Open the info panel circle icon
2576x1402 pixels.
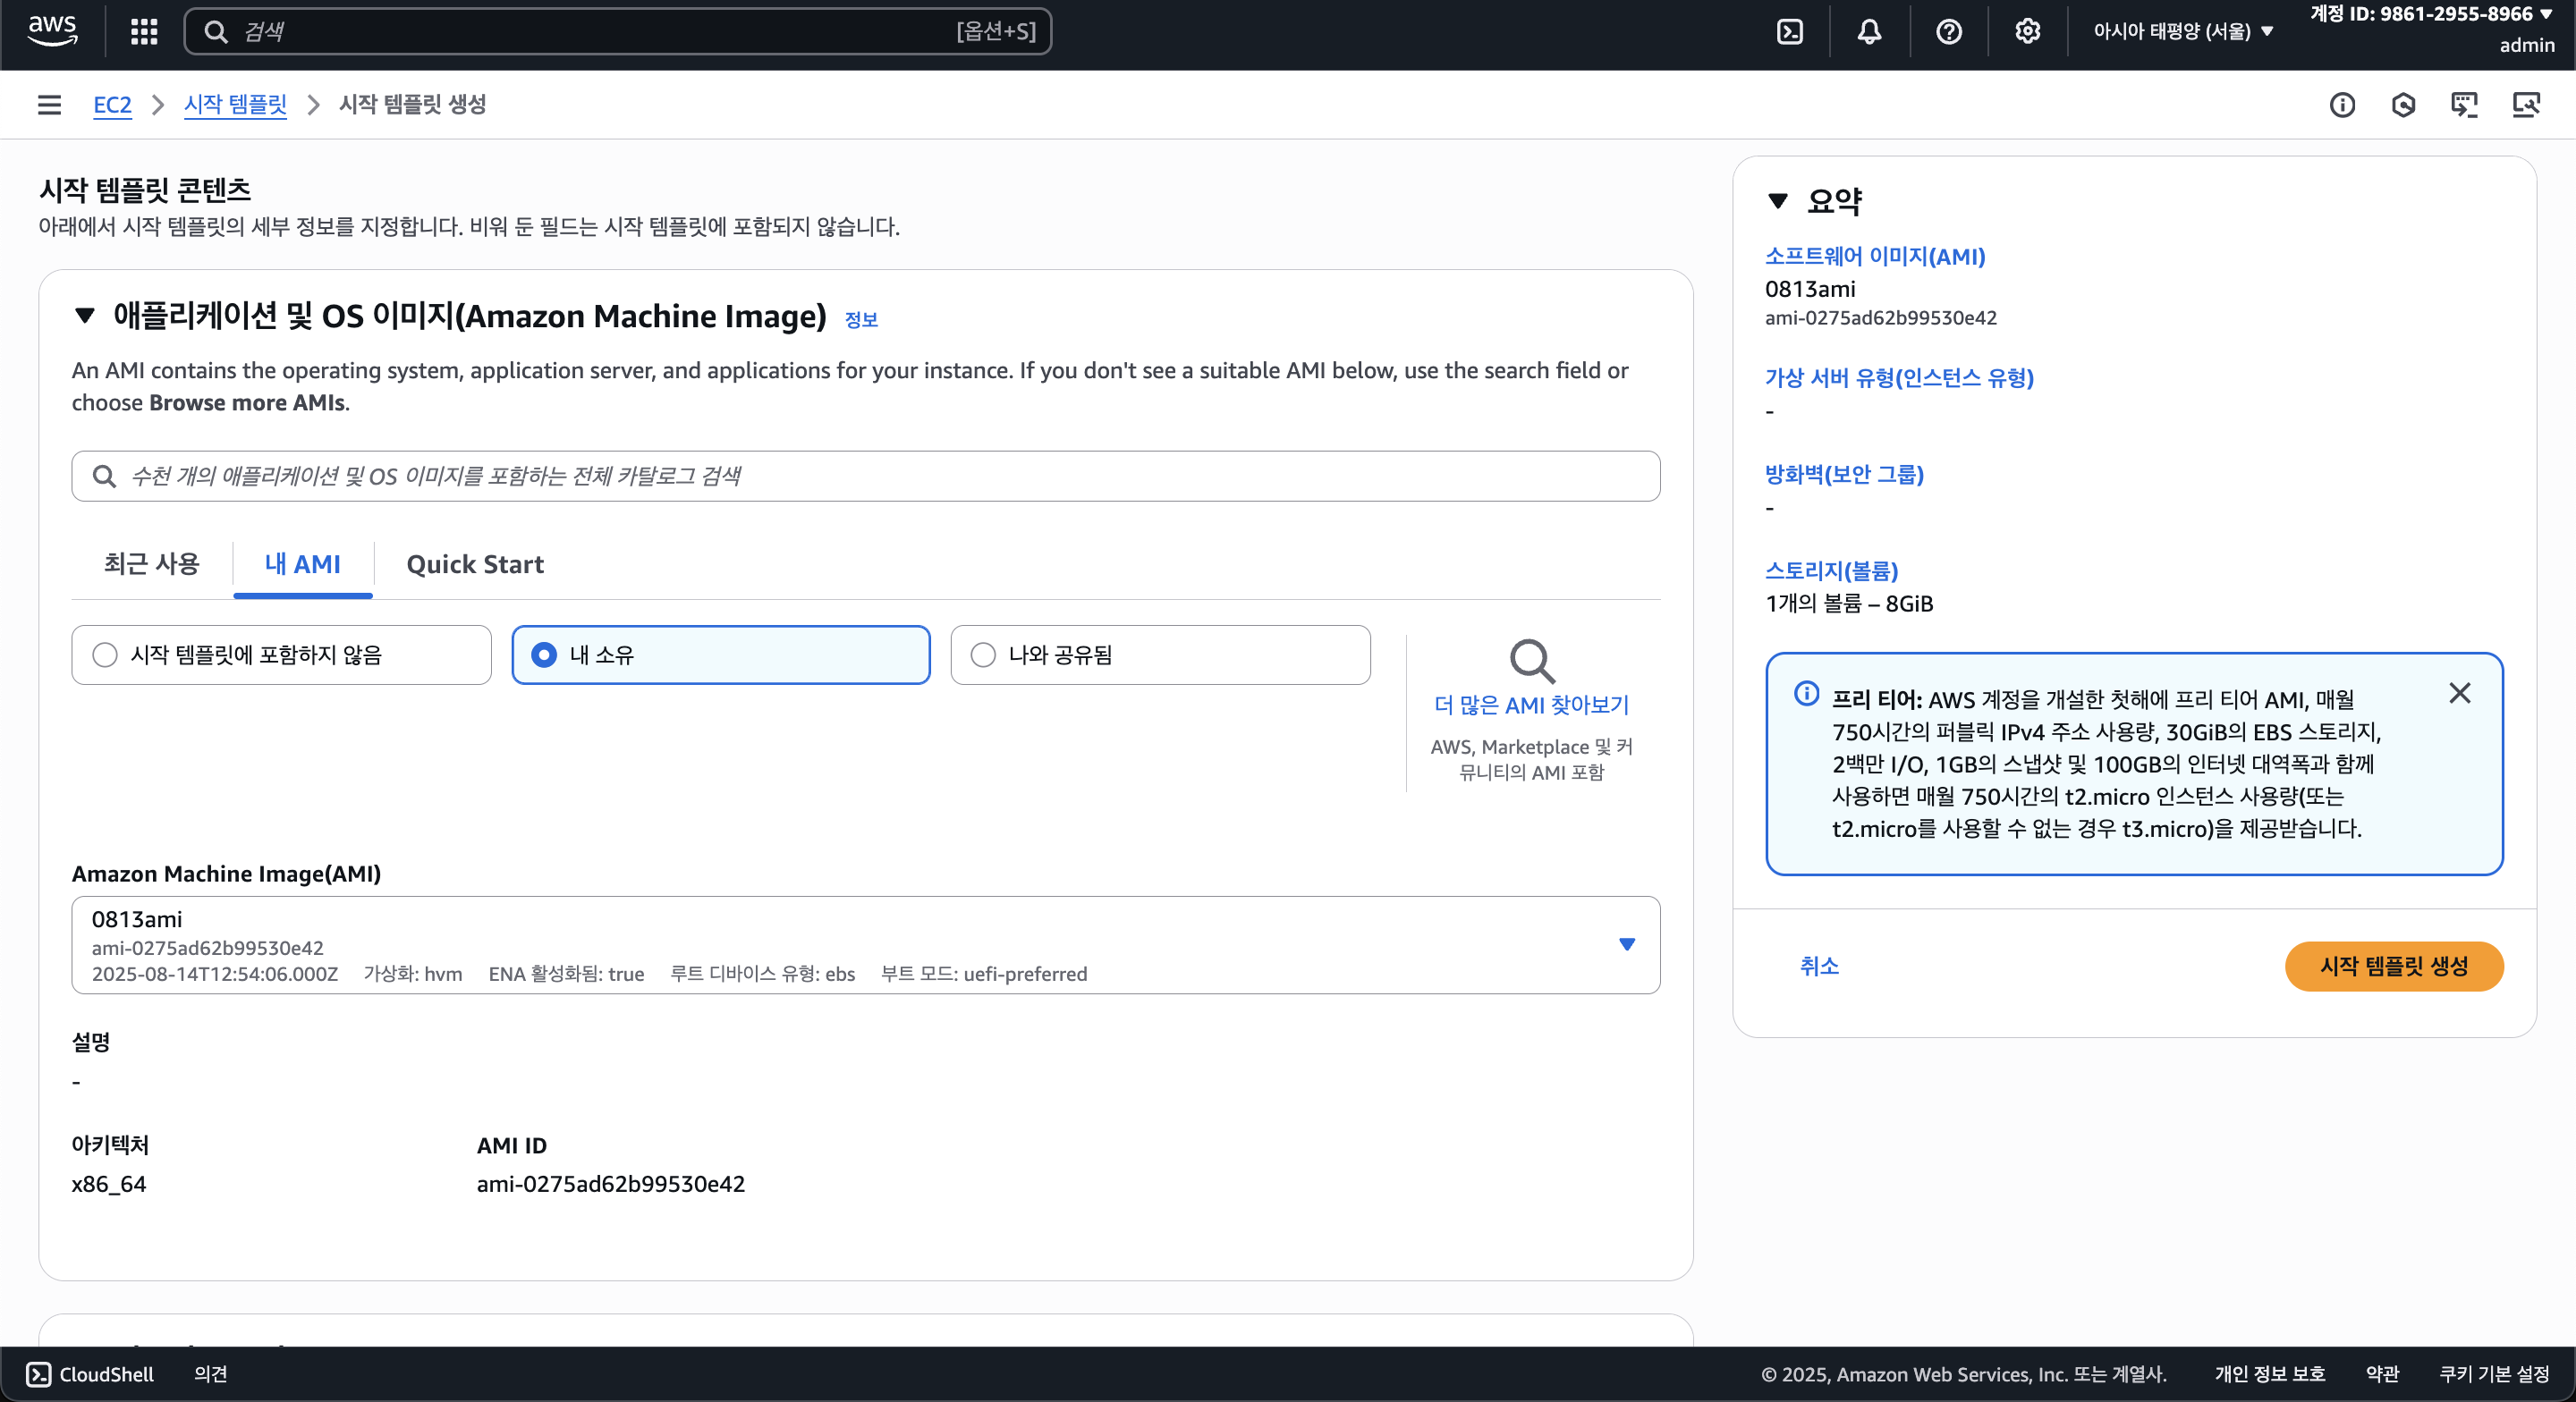tap(2341, 104)
